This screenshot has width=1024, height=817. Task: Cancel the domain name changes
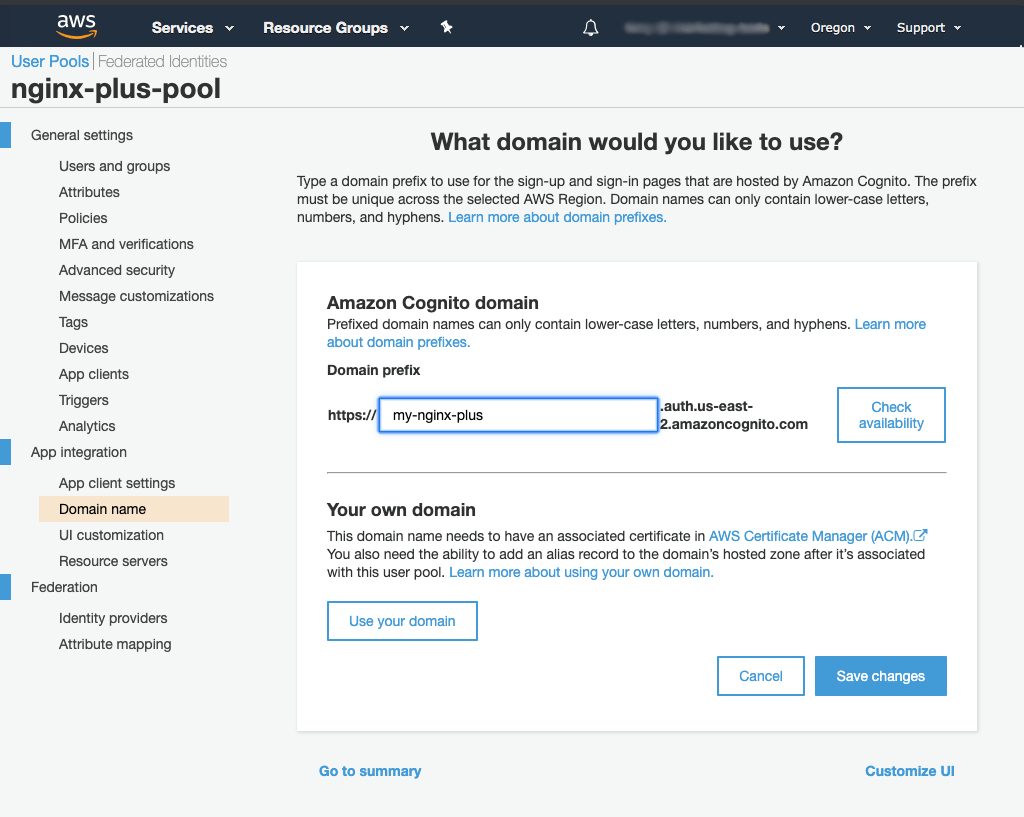[760, 676]
